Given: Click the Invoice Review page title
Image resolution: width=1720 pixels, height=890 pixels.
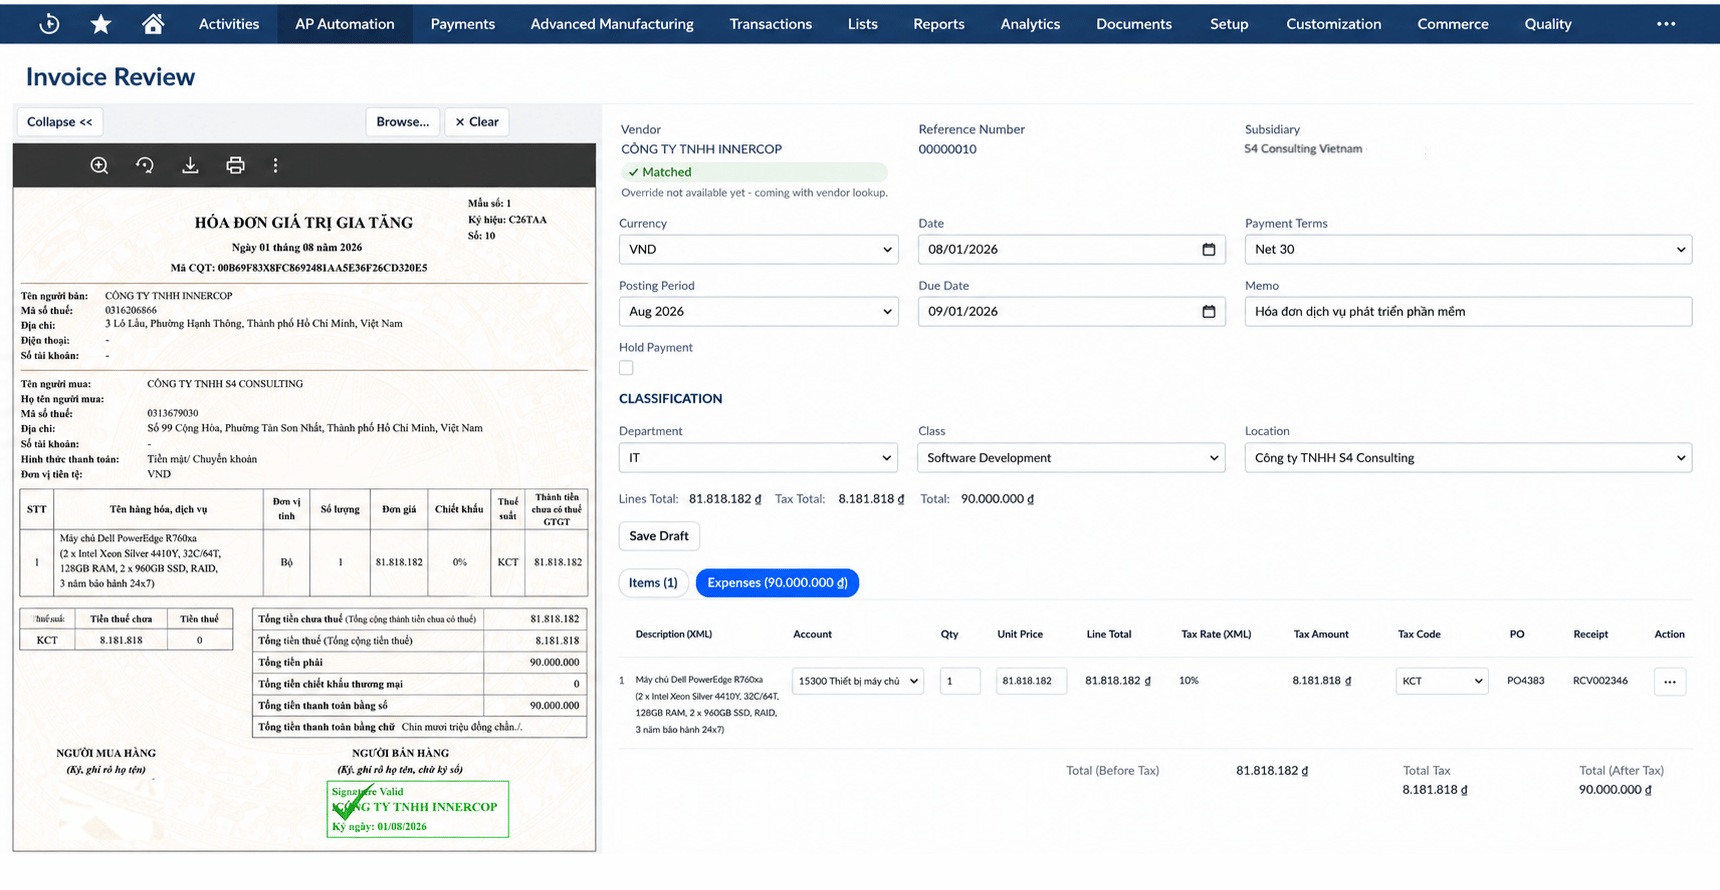Looking at the screenshot, I should point(110,77).
